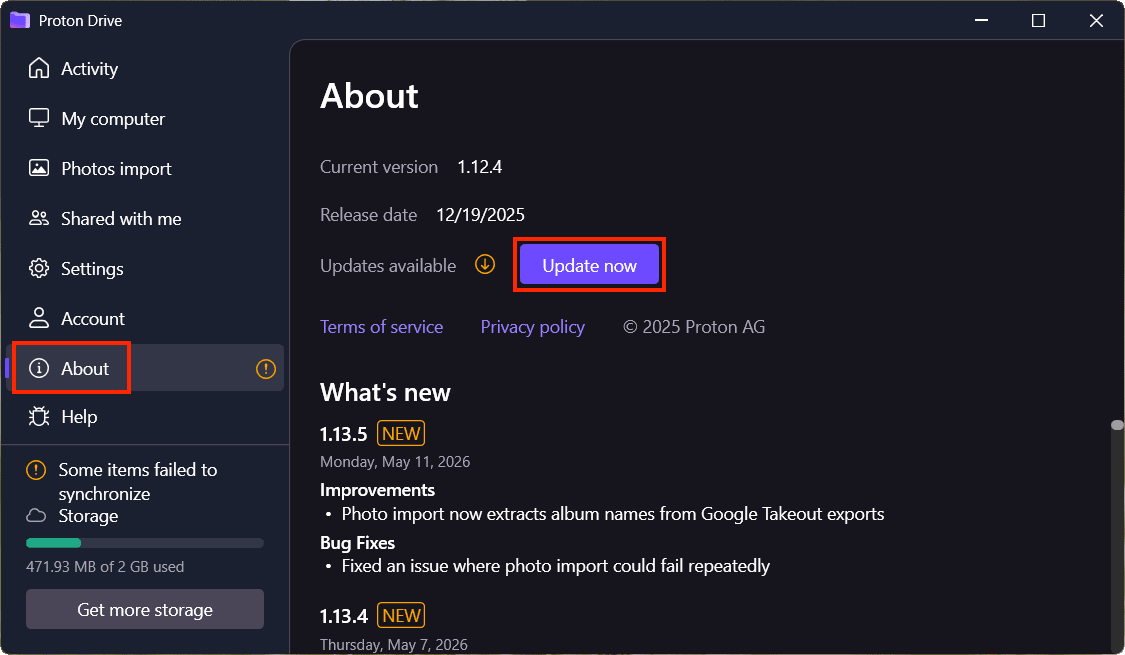The width and height of the screenshot is (1125, 655).
Task: Click the Account person icon
Action: 39,318
